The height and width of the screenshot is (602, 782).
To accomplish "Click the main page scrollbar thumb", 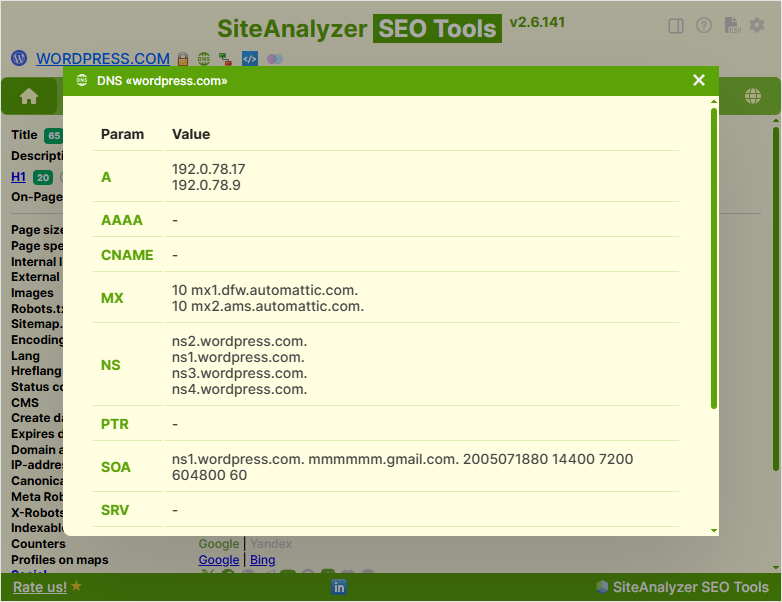I will click(776, 298).
